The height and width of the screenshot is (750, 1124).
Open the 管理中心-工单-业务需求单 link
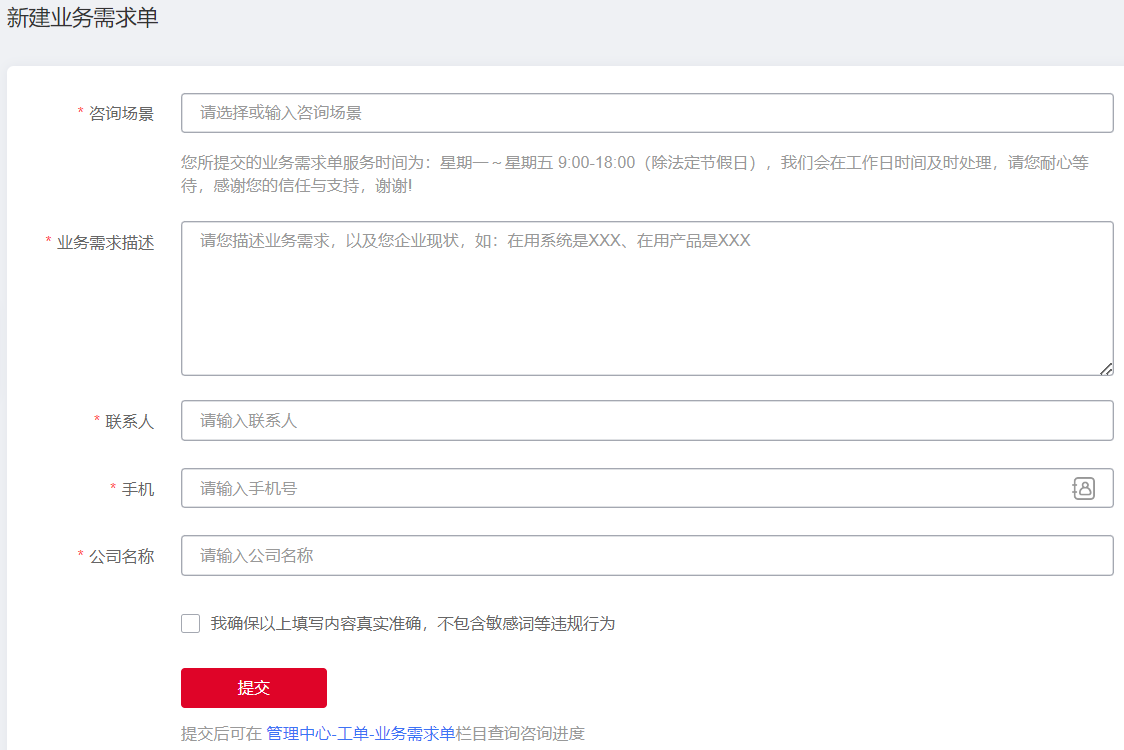(361, 734)
